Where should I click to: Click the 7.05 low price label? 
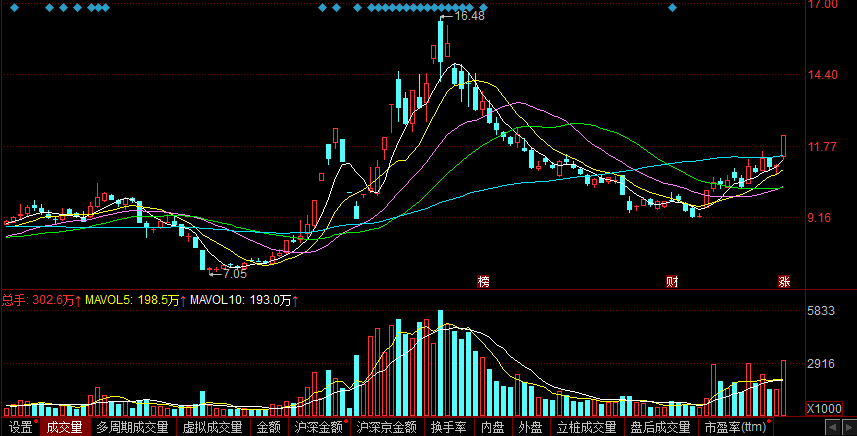(x=235, y=274)
